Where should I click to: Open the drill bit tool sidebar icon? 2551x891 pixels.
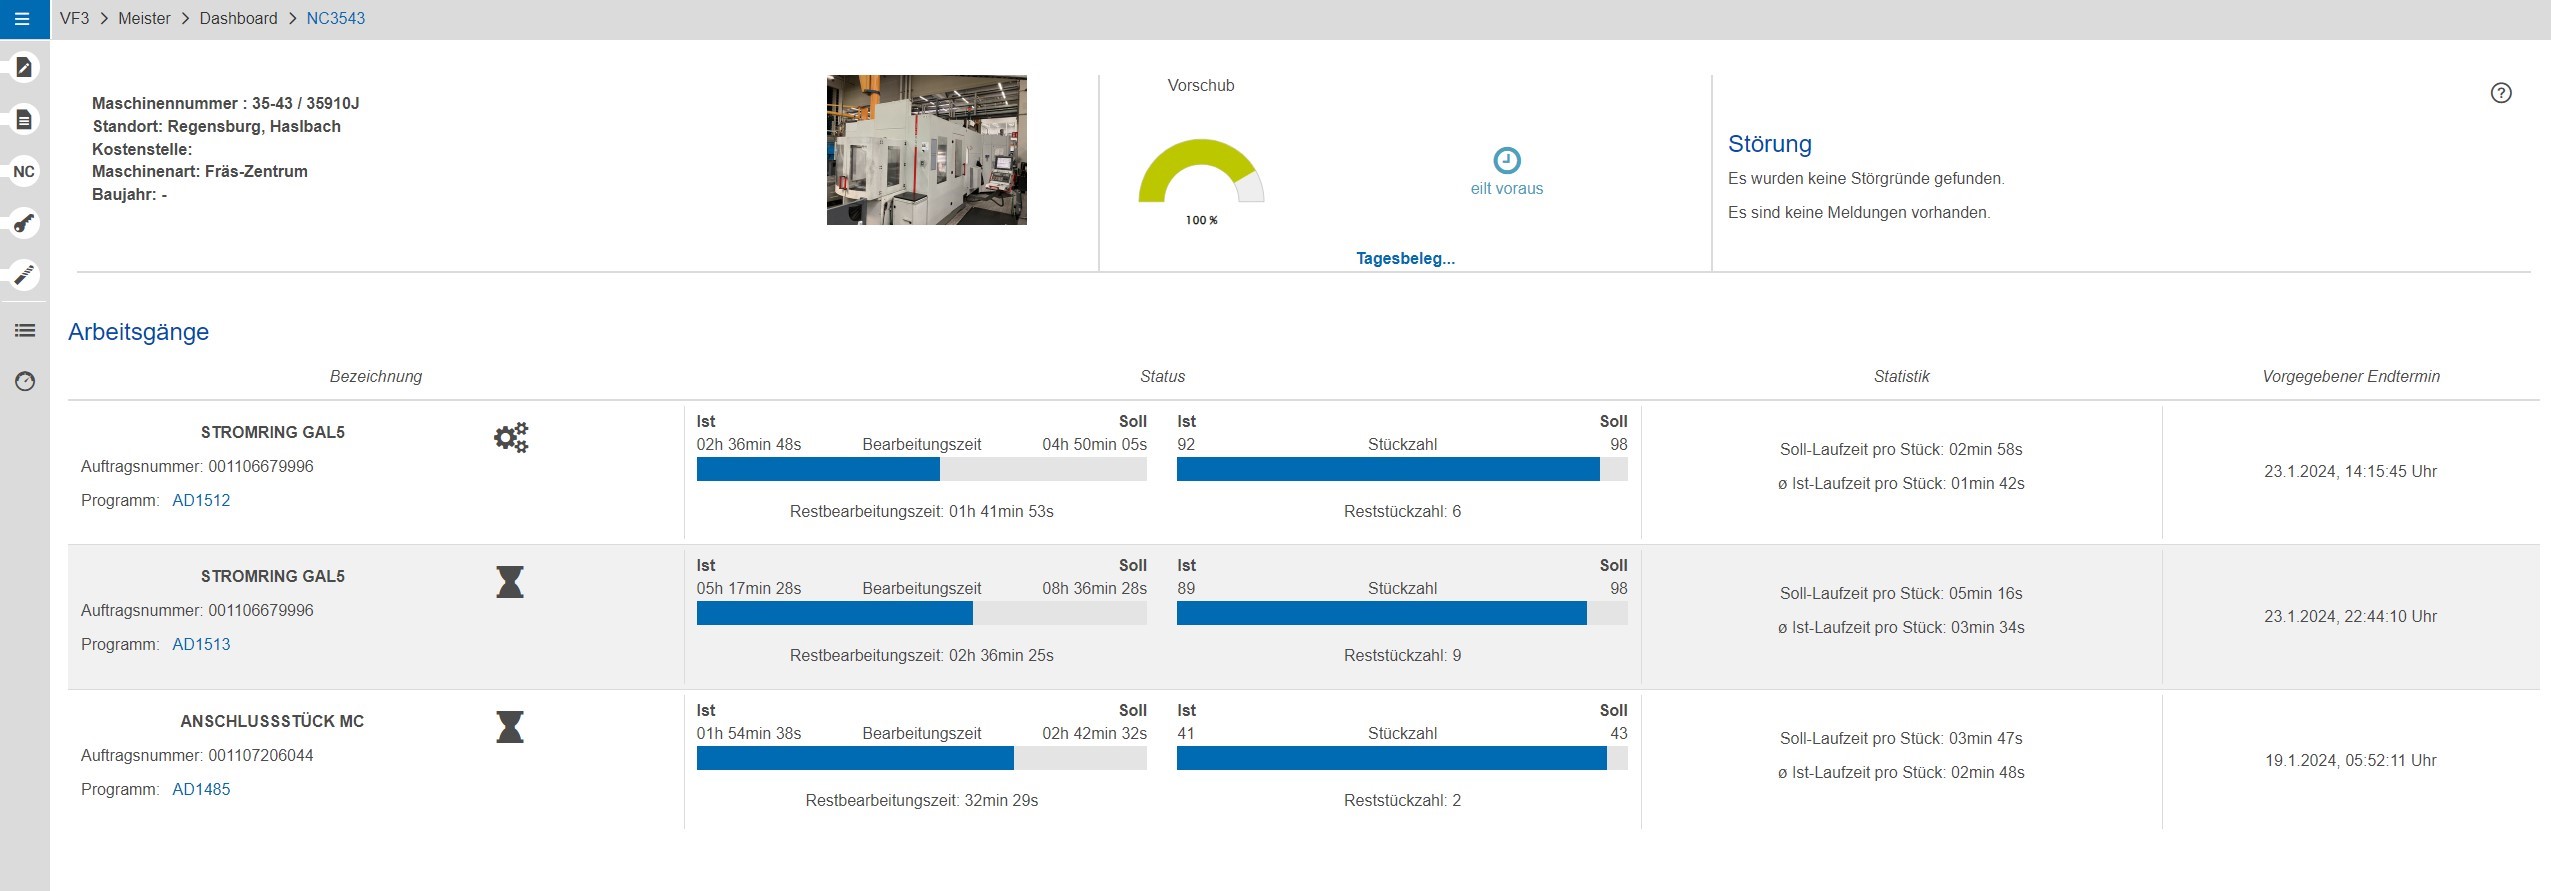(x=24, y=274)
